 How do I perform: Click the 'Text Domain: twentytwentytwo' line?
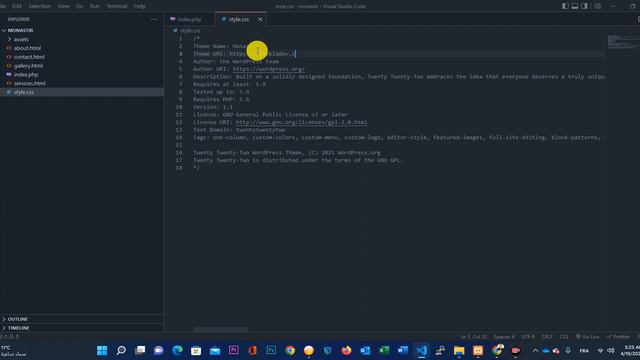tap(239, 130)
